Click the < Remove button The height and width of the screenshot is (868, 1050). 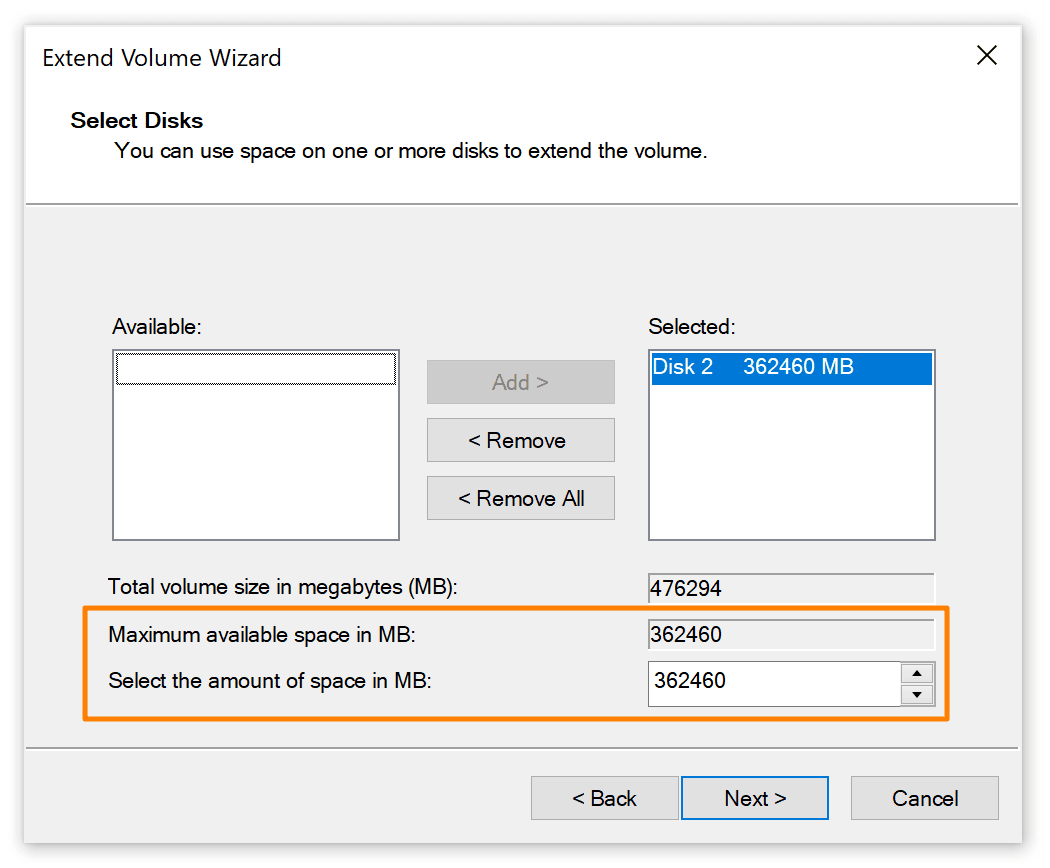coord(520,440)
